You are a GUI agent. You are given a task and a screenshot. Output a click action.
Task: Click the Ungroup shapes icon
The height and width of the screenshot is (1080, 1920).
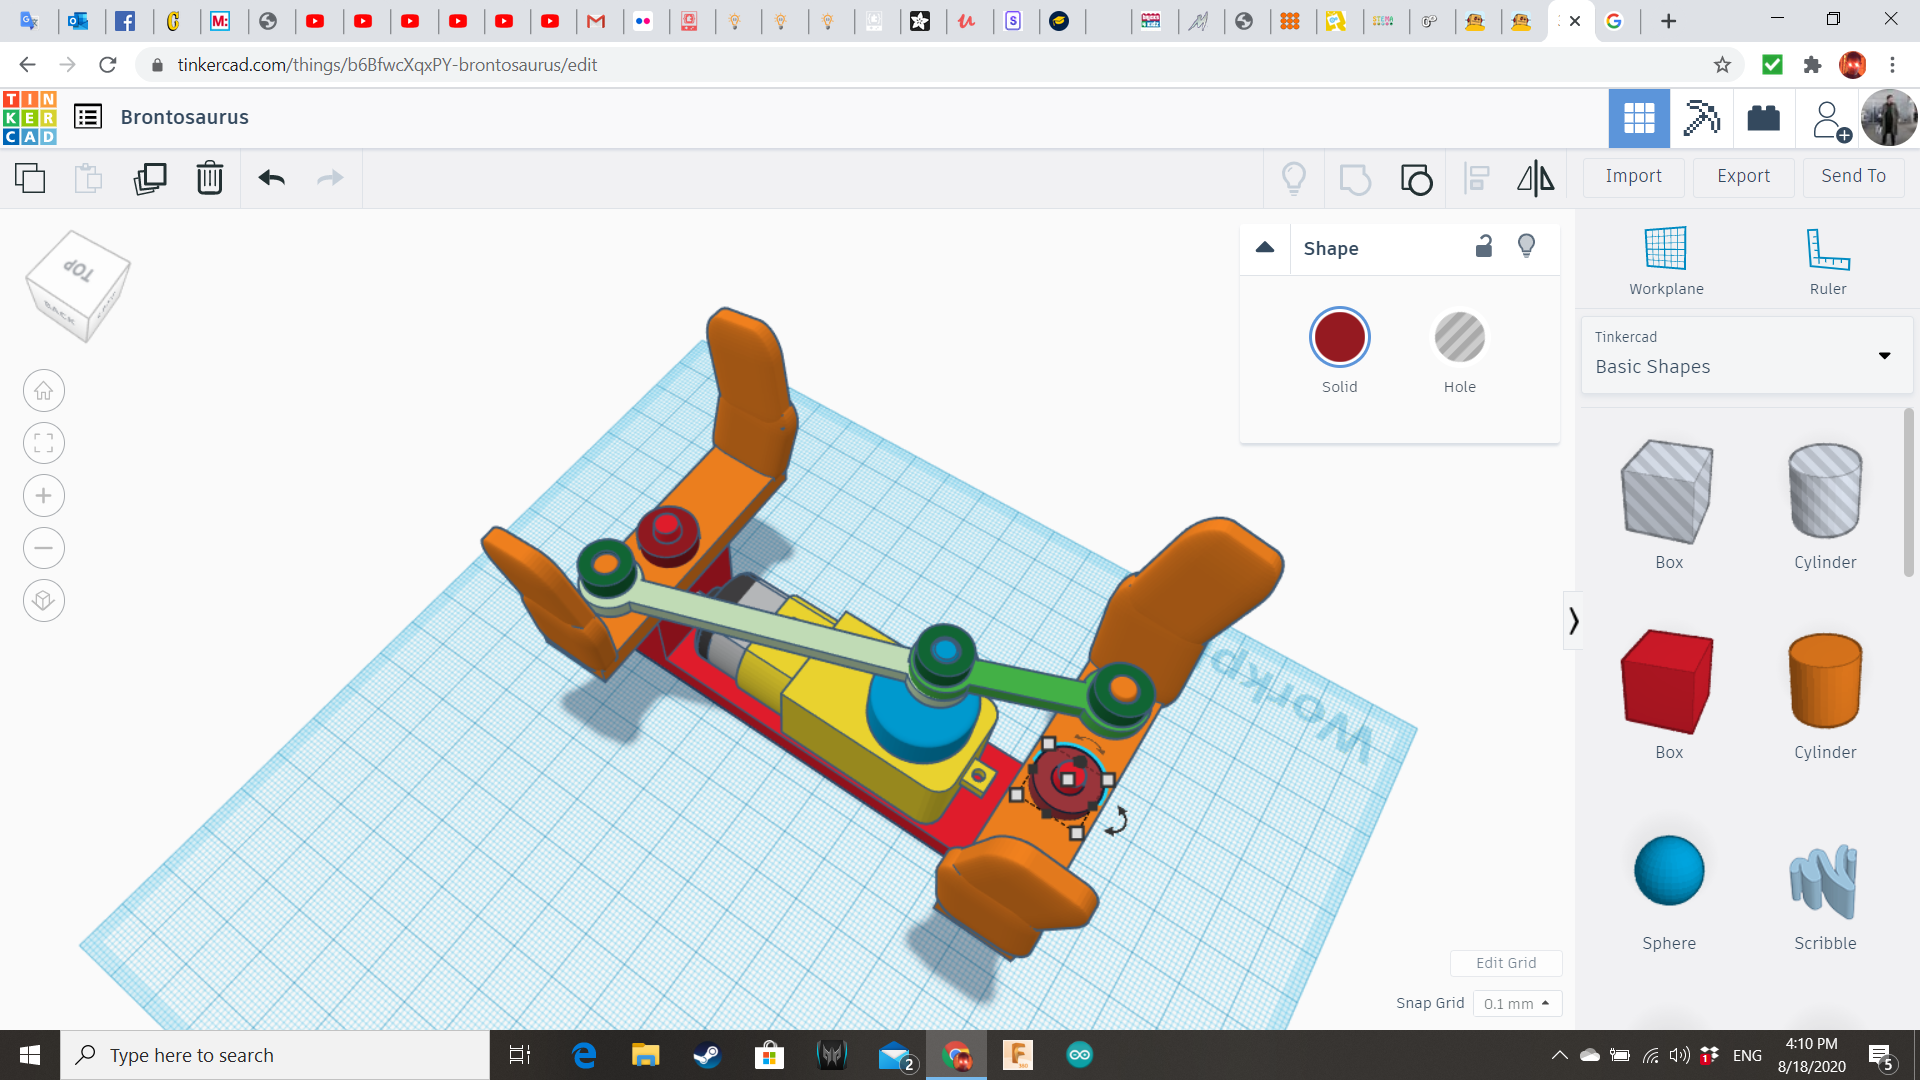(x=1416, y=179)
